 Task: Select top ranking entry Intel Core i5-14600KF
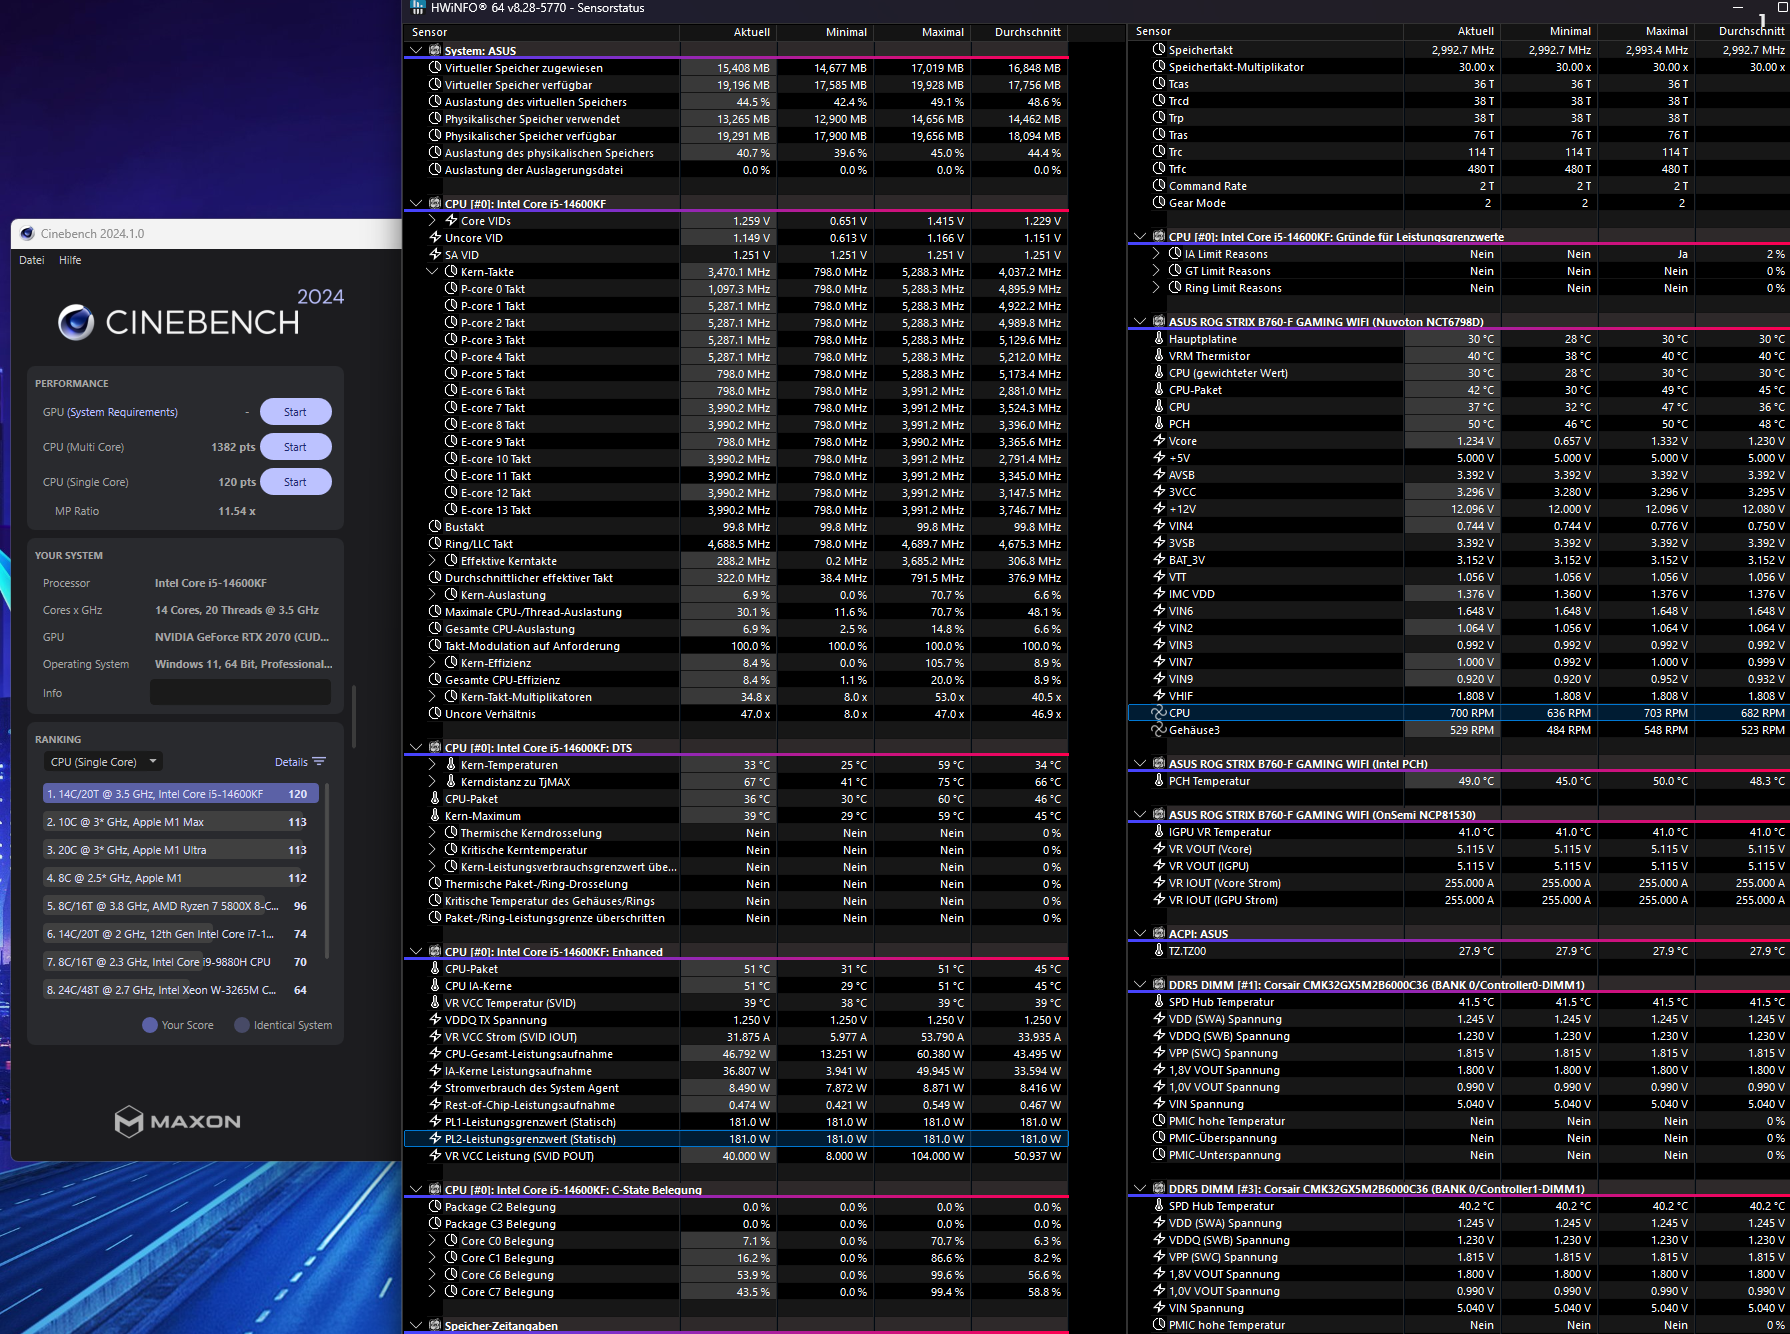(180, 794)
